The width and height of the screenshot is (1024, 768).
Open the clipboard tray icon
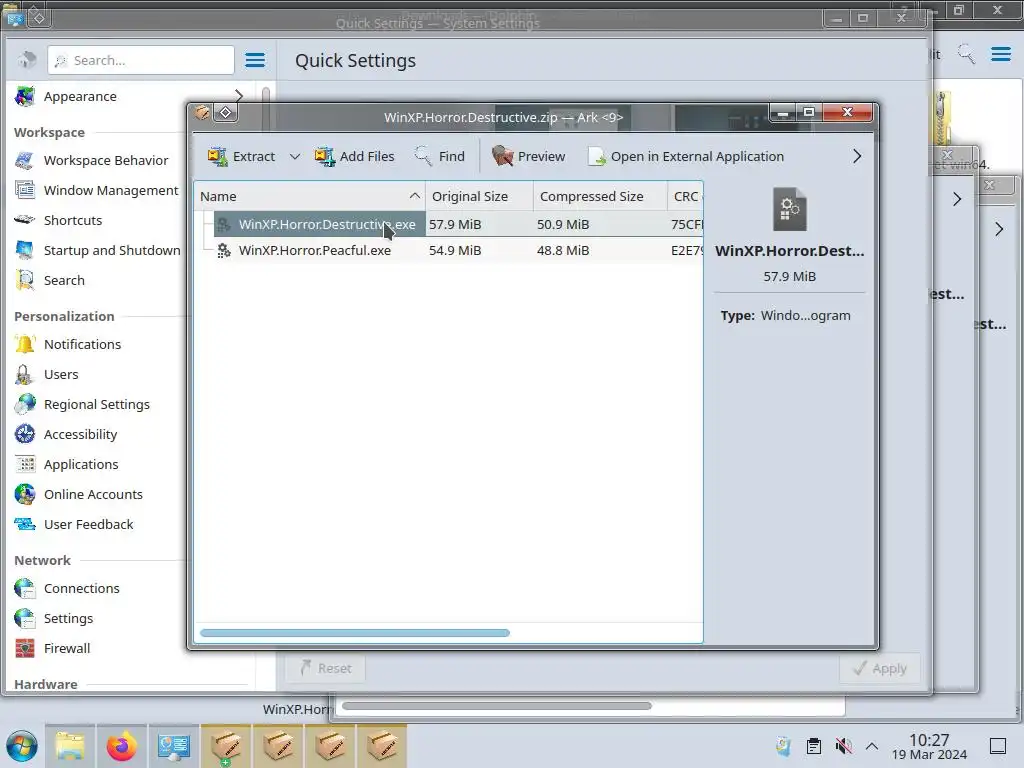(814, 746)
